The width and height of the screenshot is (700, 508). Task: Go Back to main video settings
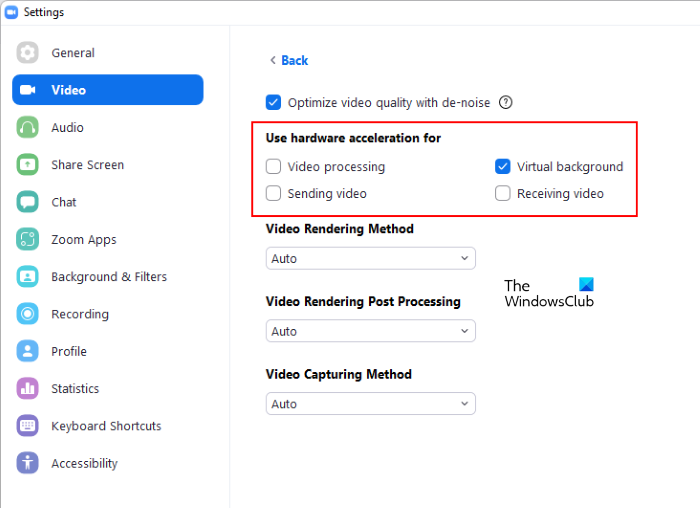(289, 61)
